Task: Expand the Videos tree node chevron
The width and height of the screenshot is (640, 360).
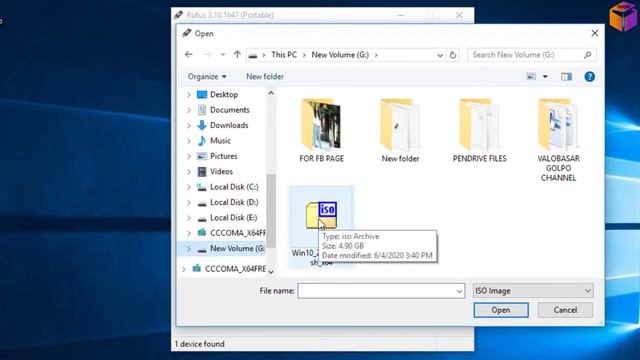Action: (x=189, y=172)
